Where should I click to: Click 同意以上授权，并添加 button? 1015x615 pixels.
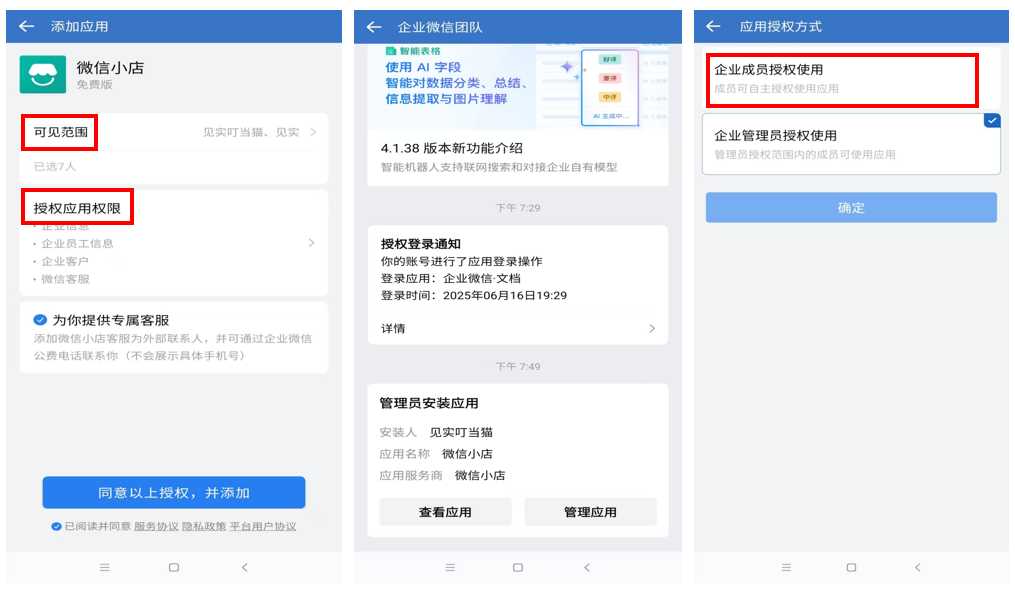(174, 493)
